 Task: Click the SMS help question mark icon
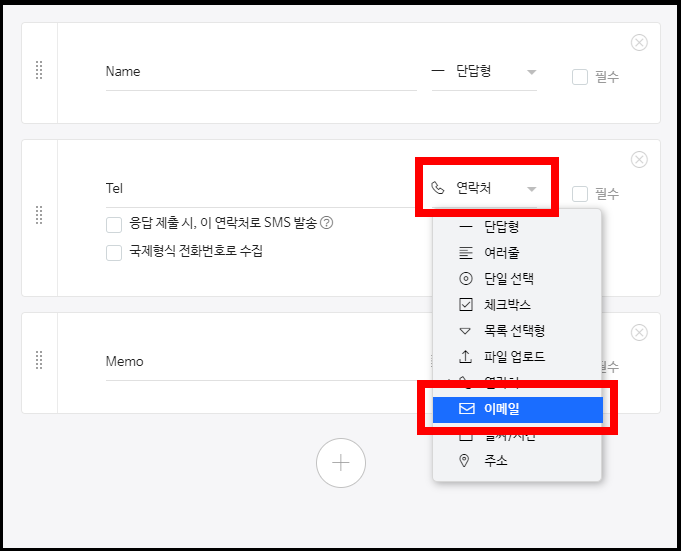pyautogui.click(x=326, y=223)
